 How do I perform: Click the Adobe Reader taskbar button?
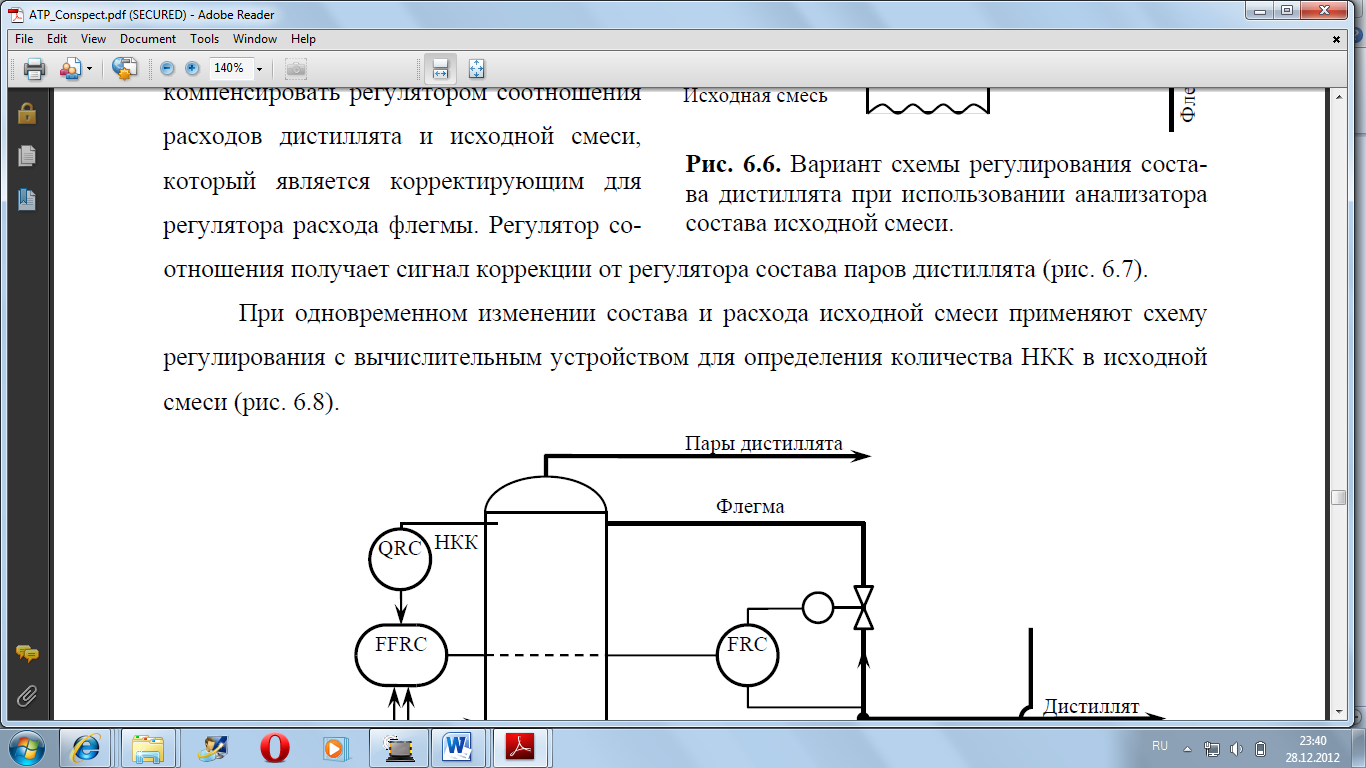[x=521, y=746]
